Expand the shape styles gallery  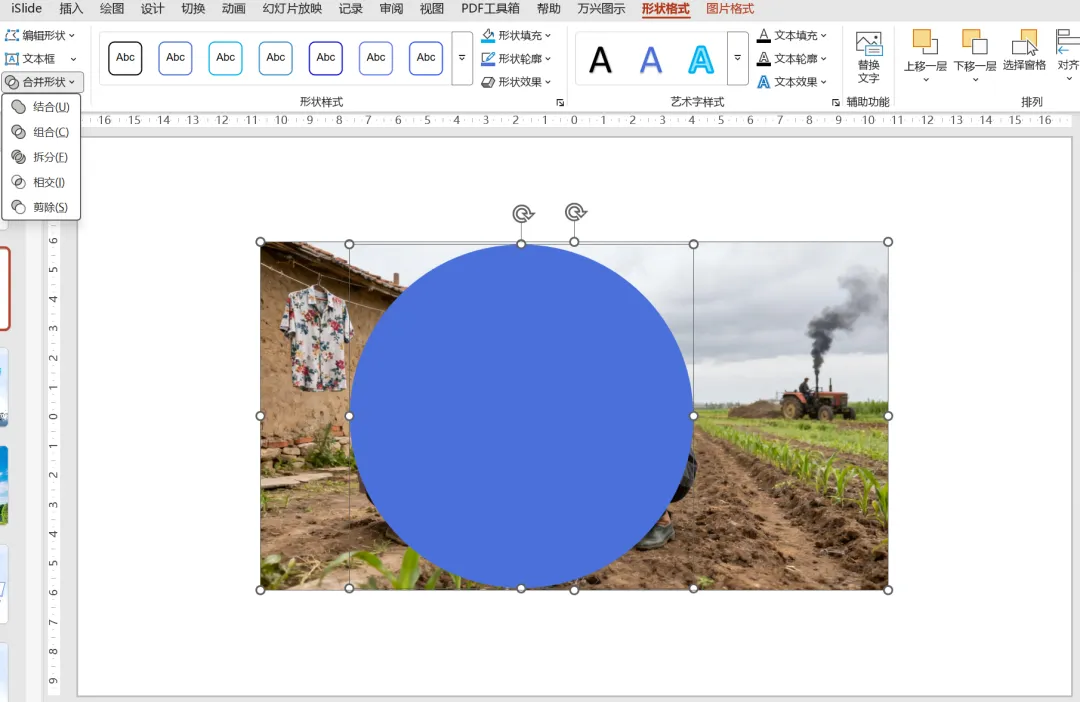pyautogui.click(x=462, y=58)
